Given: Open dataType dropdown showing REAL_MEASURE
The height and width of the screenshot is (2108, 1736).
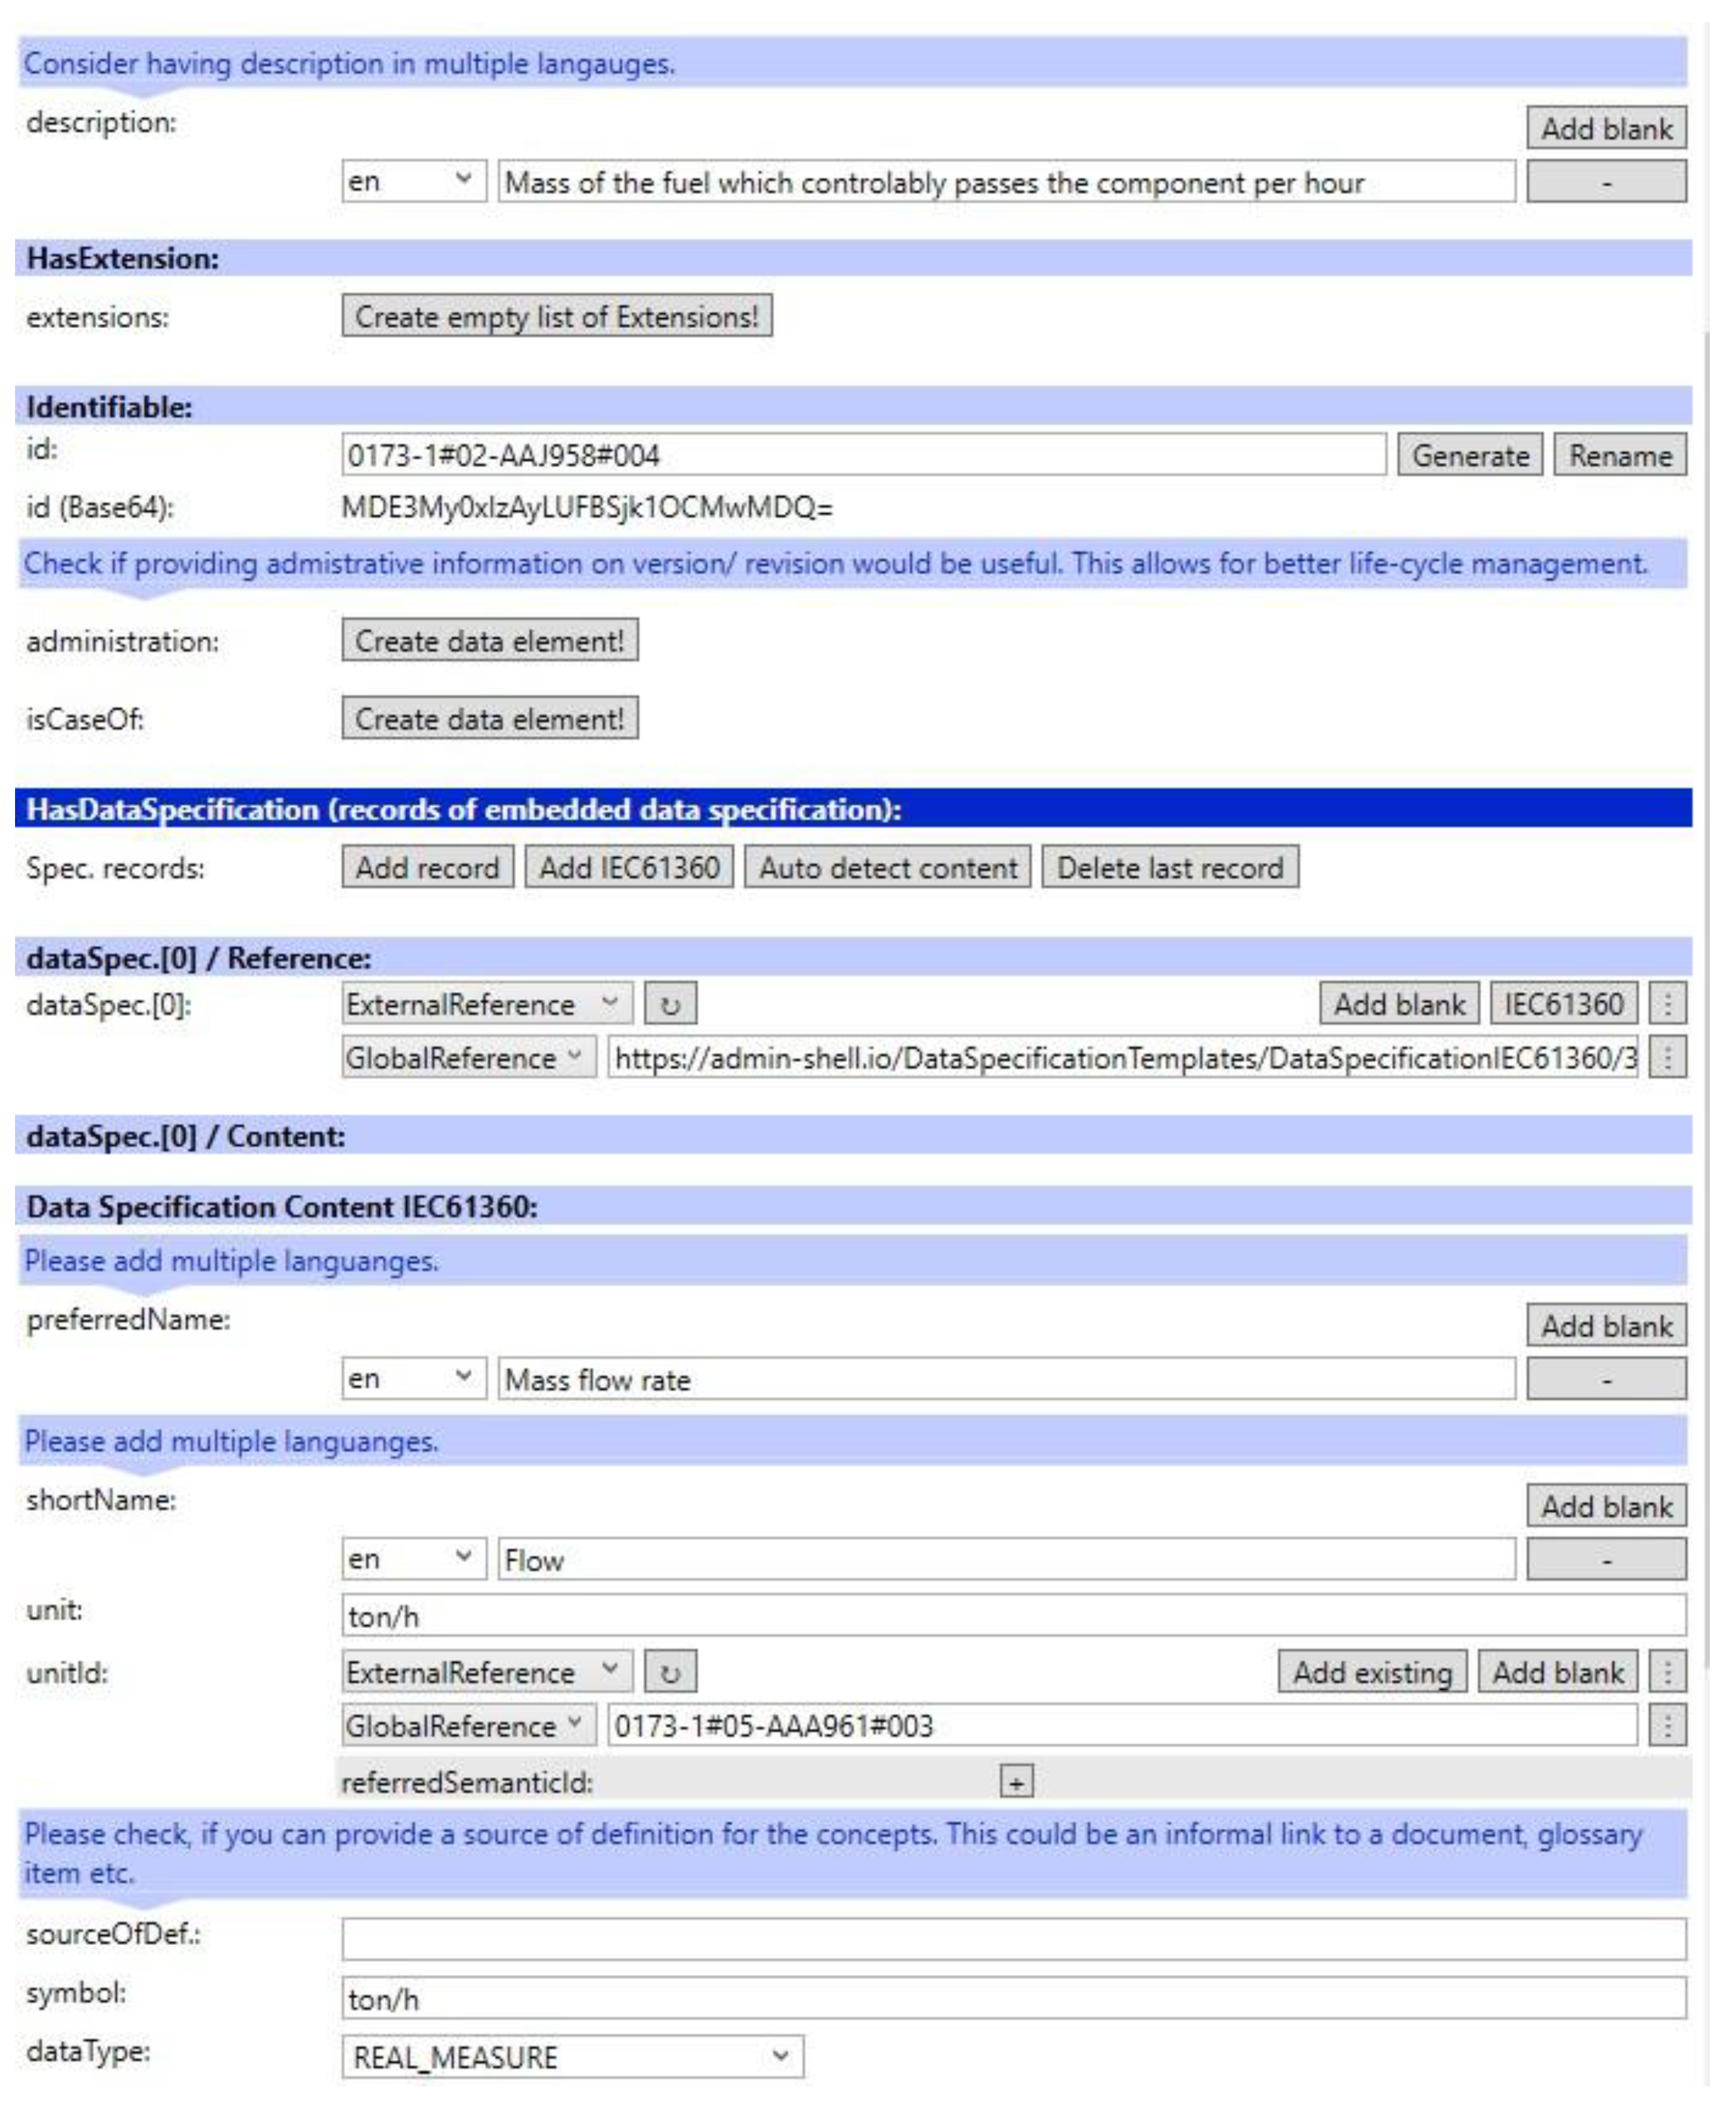Looking at the screenshot, I should [571, 2056].
